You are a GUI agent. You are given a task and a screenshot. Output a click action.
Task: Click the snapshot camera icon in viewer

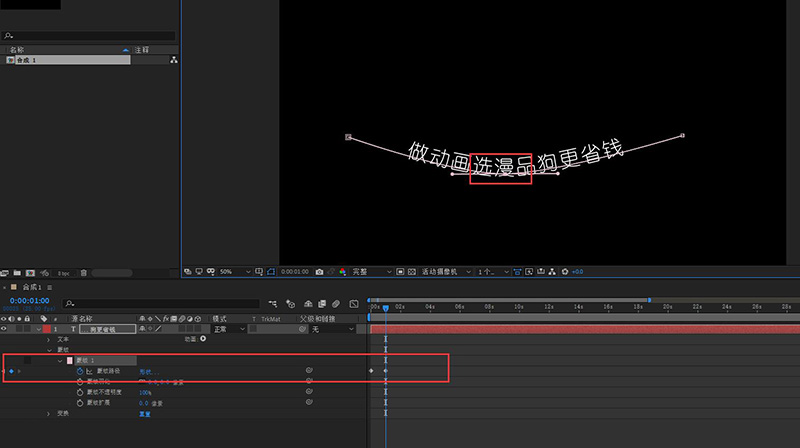(x=319, y=272)
